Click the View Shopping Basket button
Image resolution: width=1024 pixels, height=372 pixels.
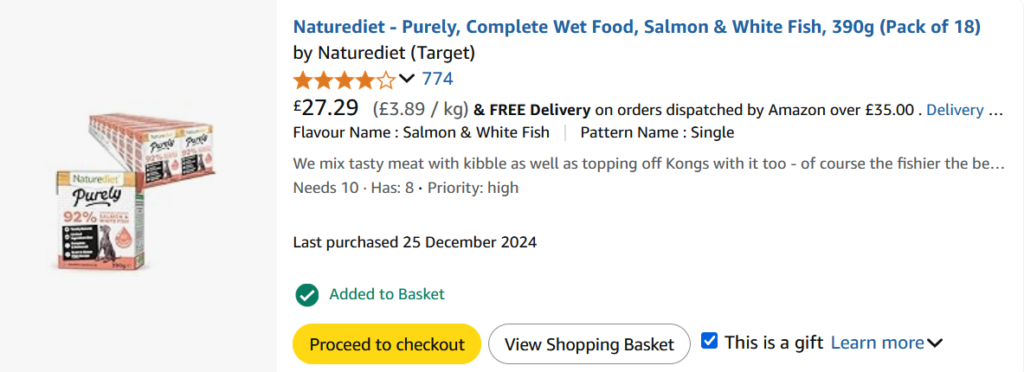coord(589,344)
